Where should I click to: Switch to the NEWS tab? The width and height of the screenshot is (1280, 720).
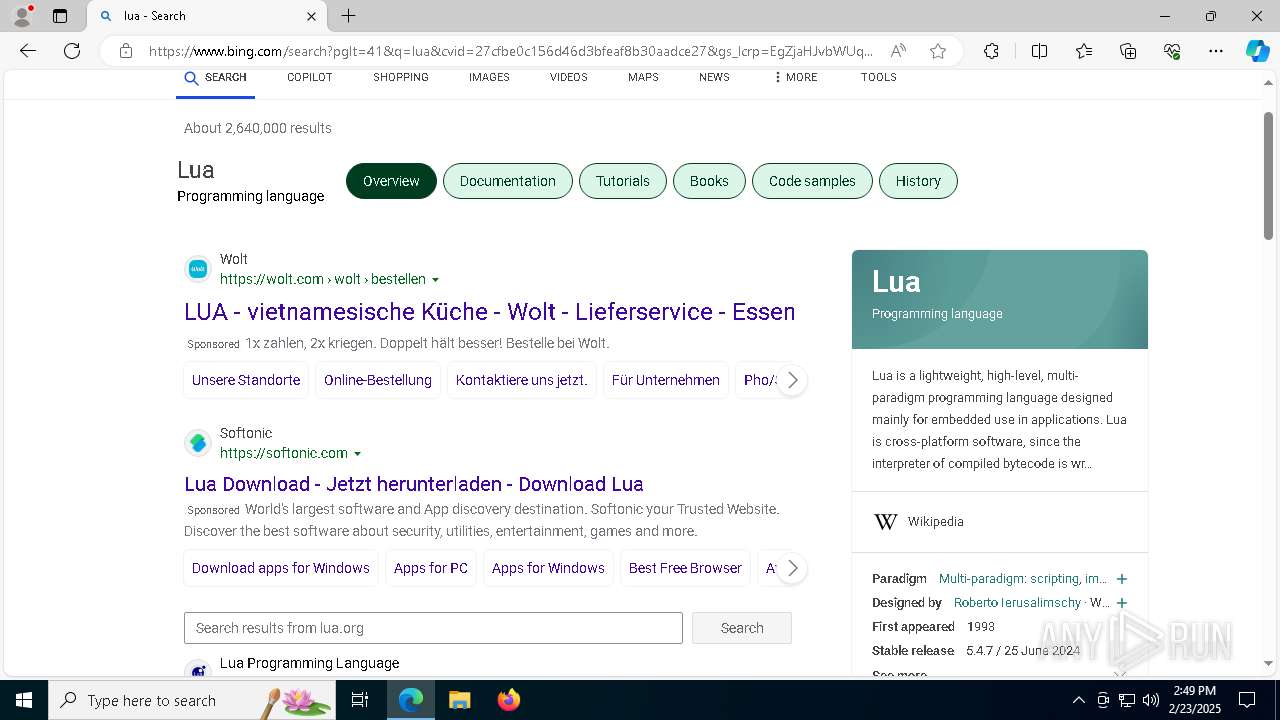[714, 77]
